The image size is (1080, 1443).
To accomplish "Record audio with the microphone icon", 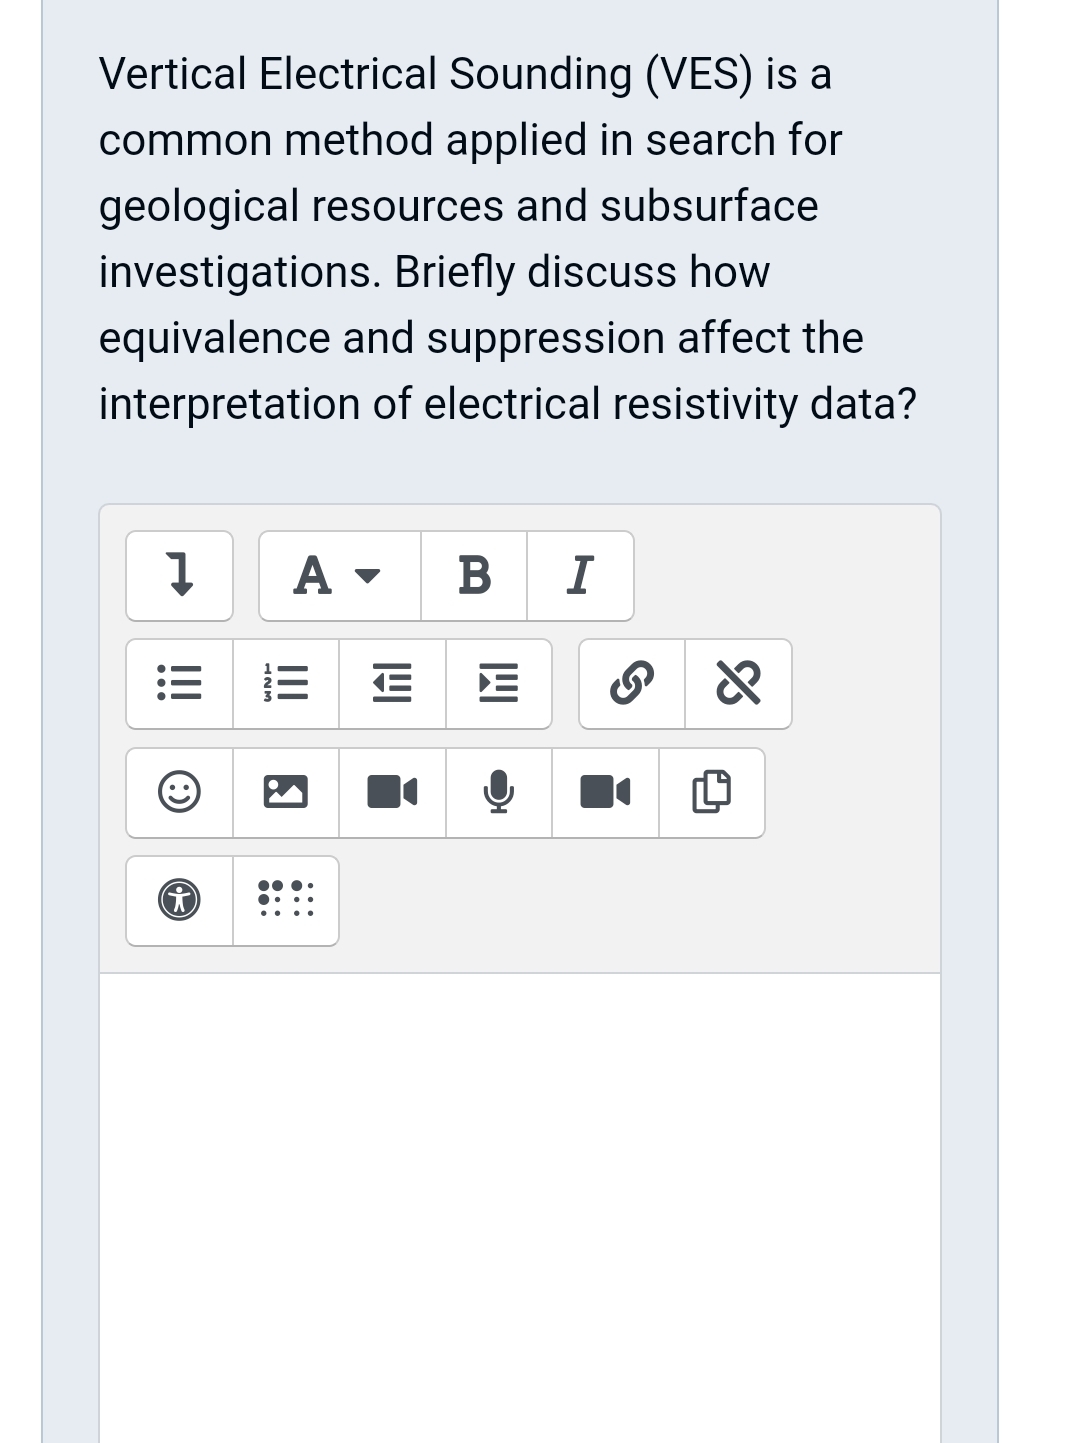I will click(498, 793).
